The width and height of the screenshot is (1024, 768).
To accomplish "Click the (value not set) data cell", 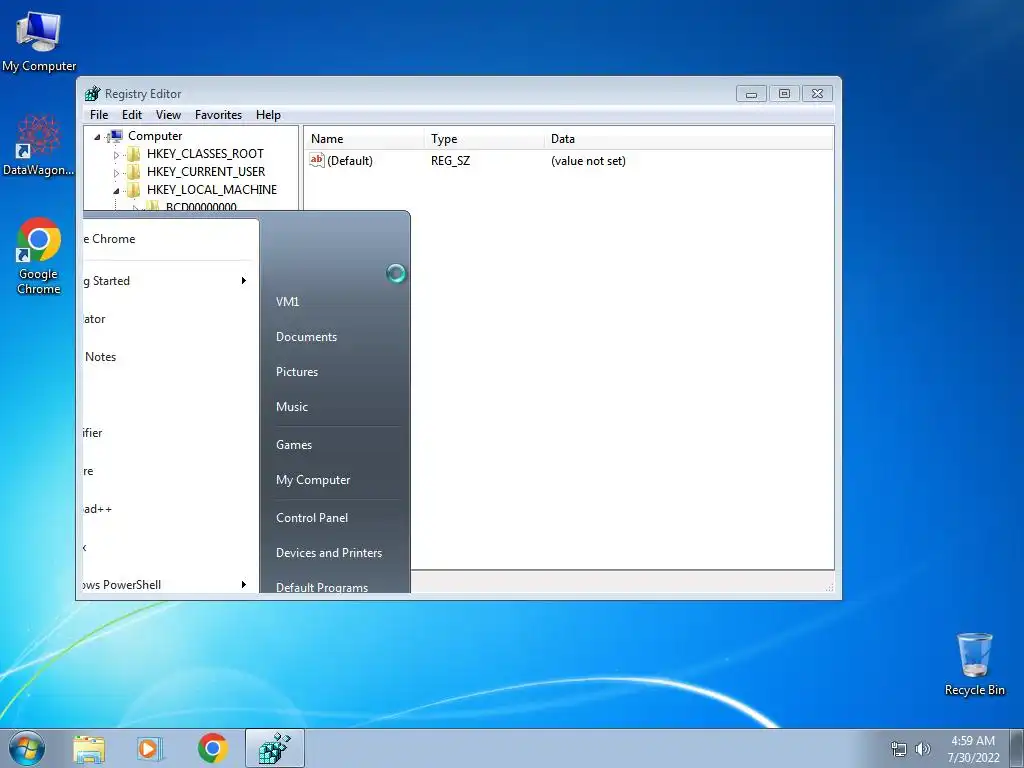I will [x=588, y=161].
